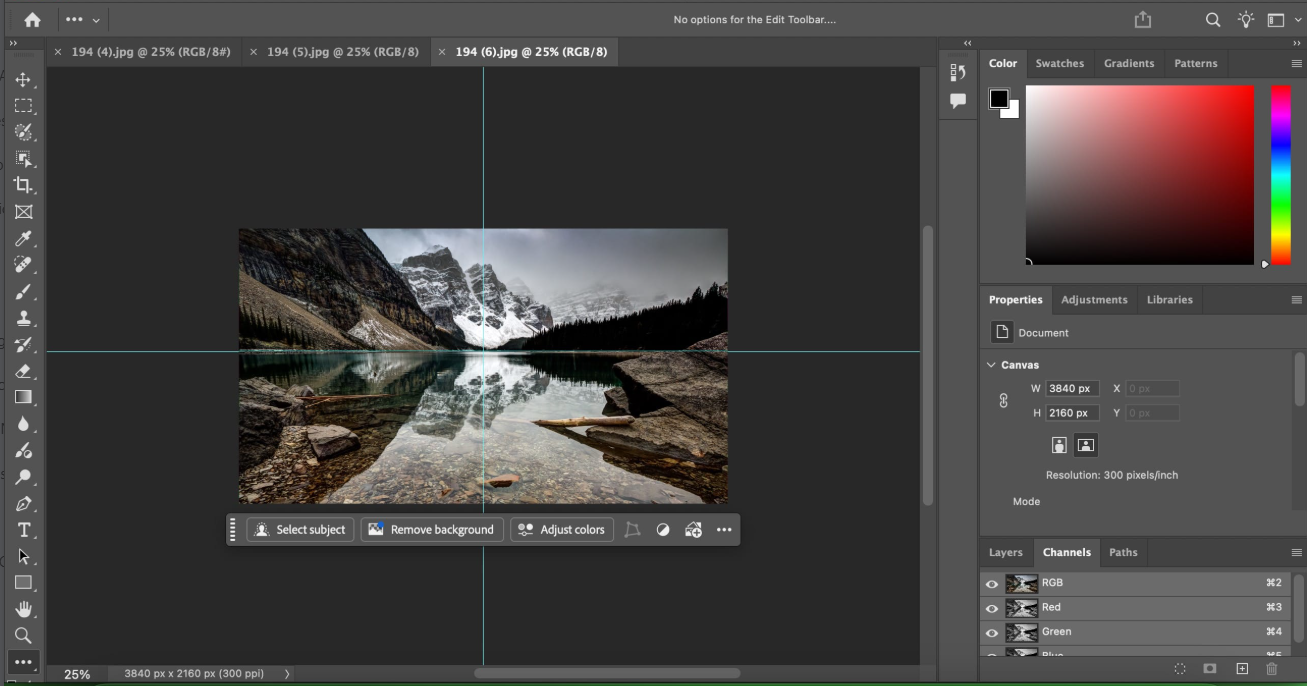Select the Horizontal Type tool
The height and width of the screenshot is (686, 1307).
point(23,530)
